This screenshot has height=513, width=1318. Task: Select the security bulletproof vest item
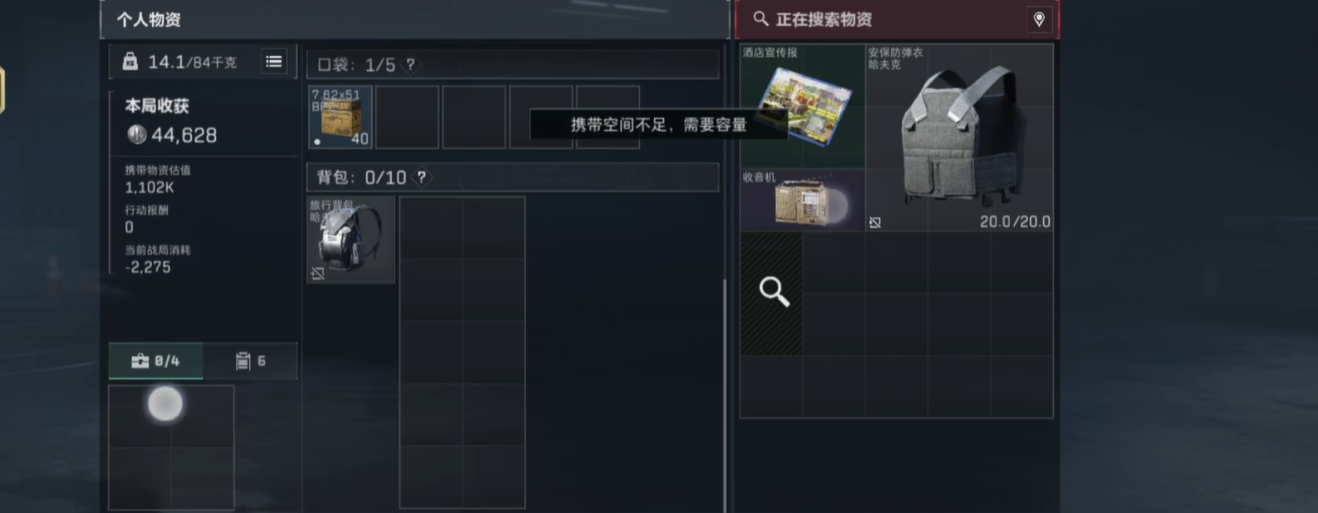958,138
